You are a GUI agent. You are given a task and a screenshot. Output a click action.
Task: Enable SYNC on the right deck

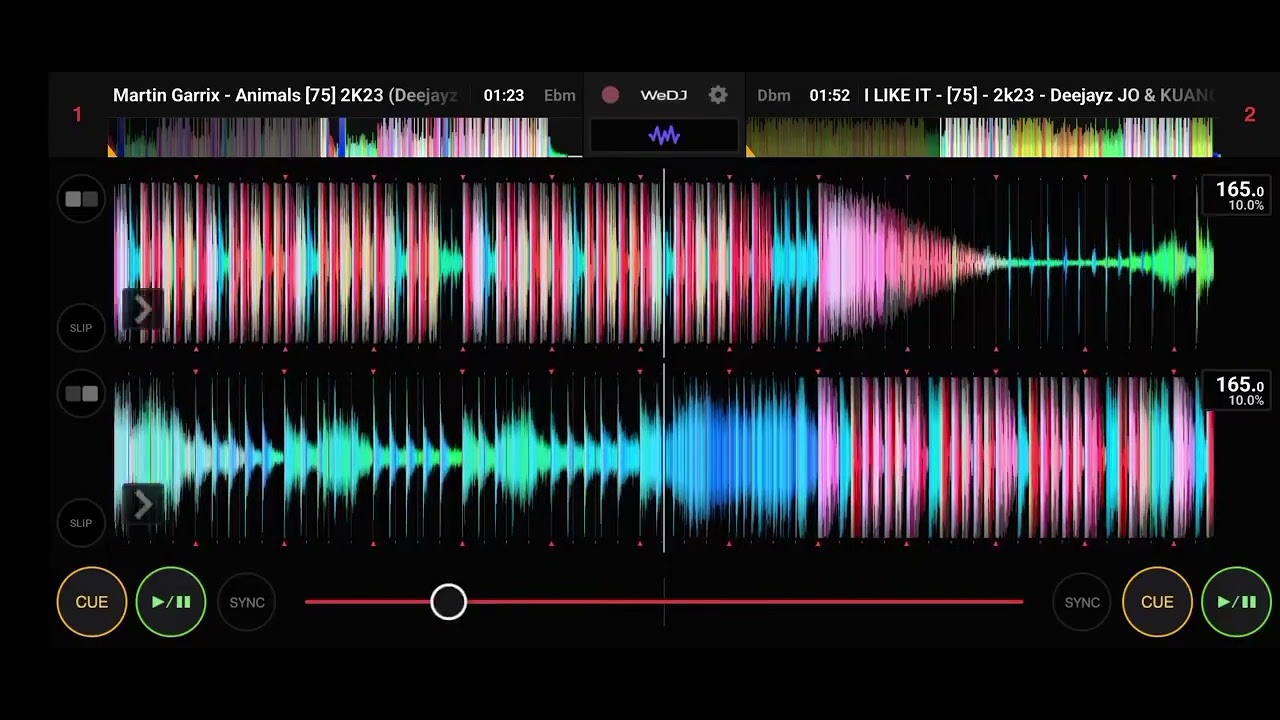(1082, 602)
